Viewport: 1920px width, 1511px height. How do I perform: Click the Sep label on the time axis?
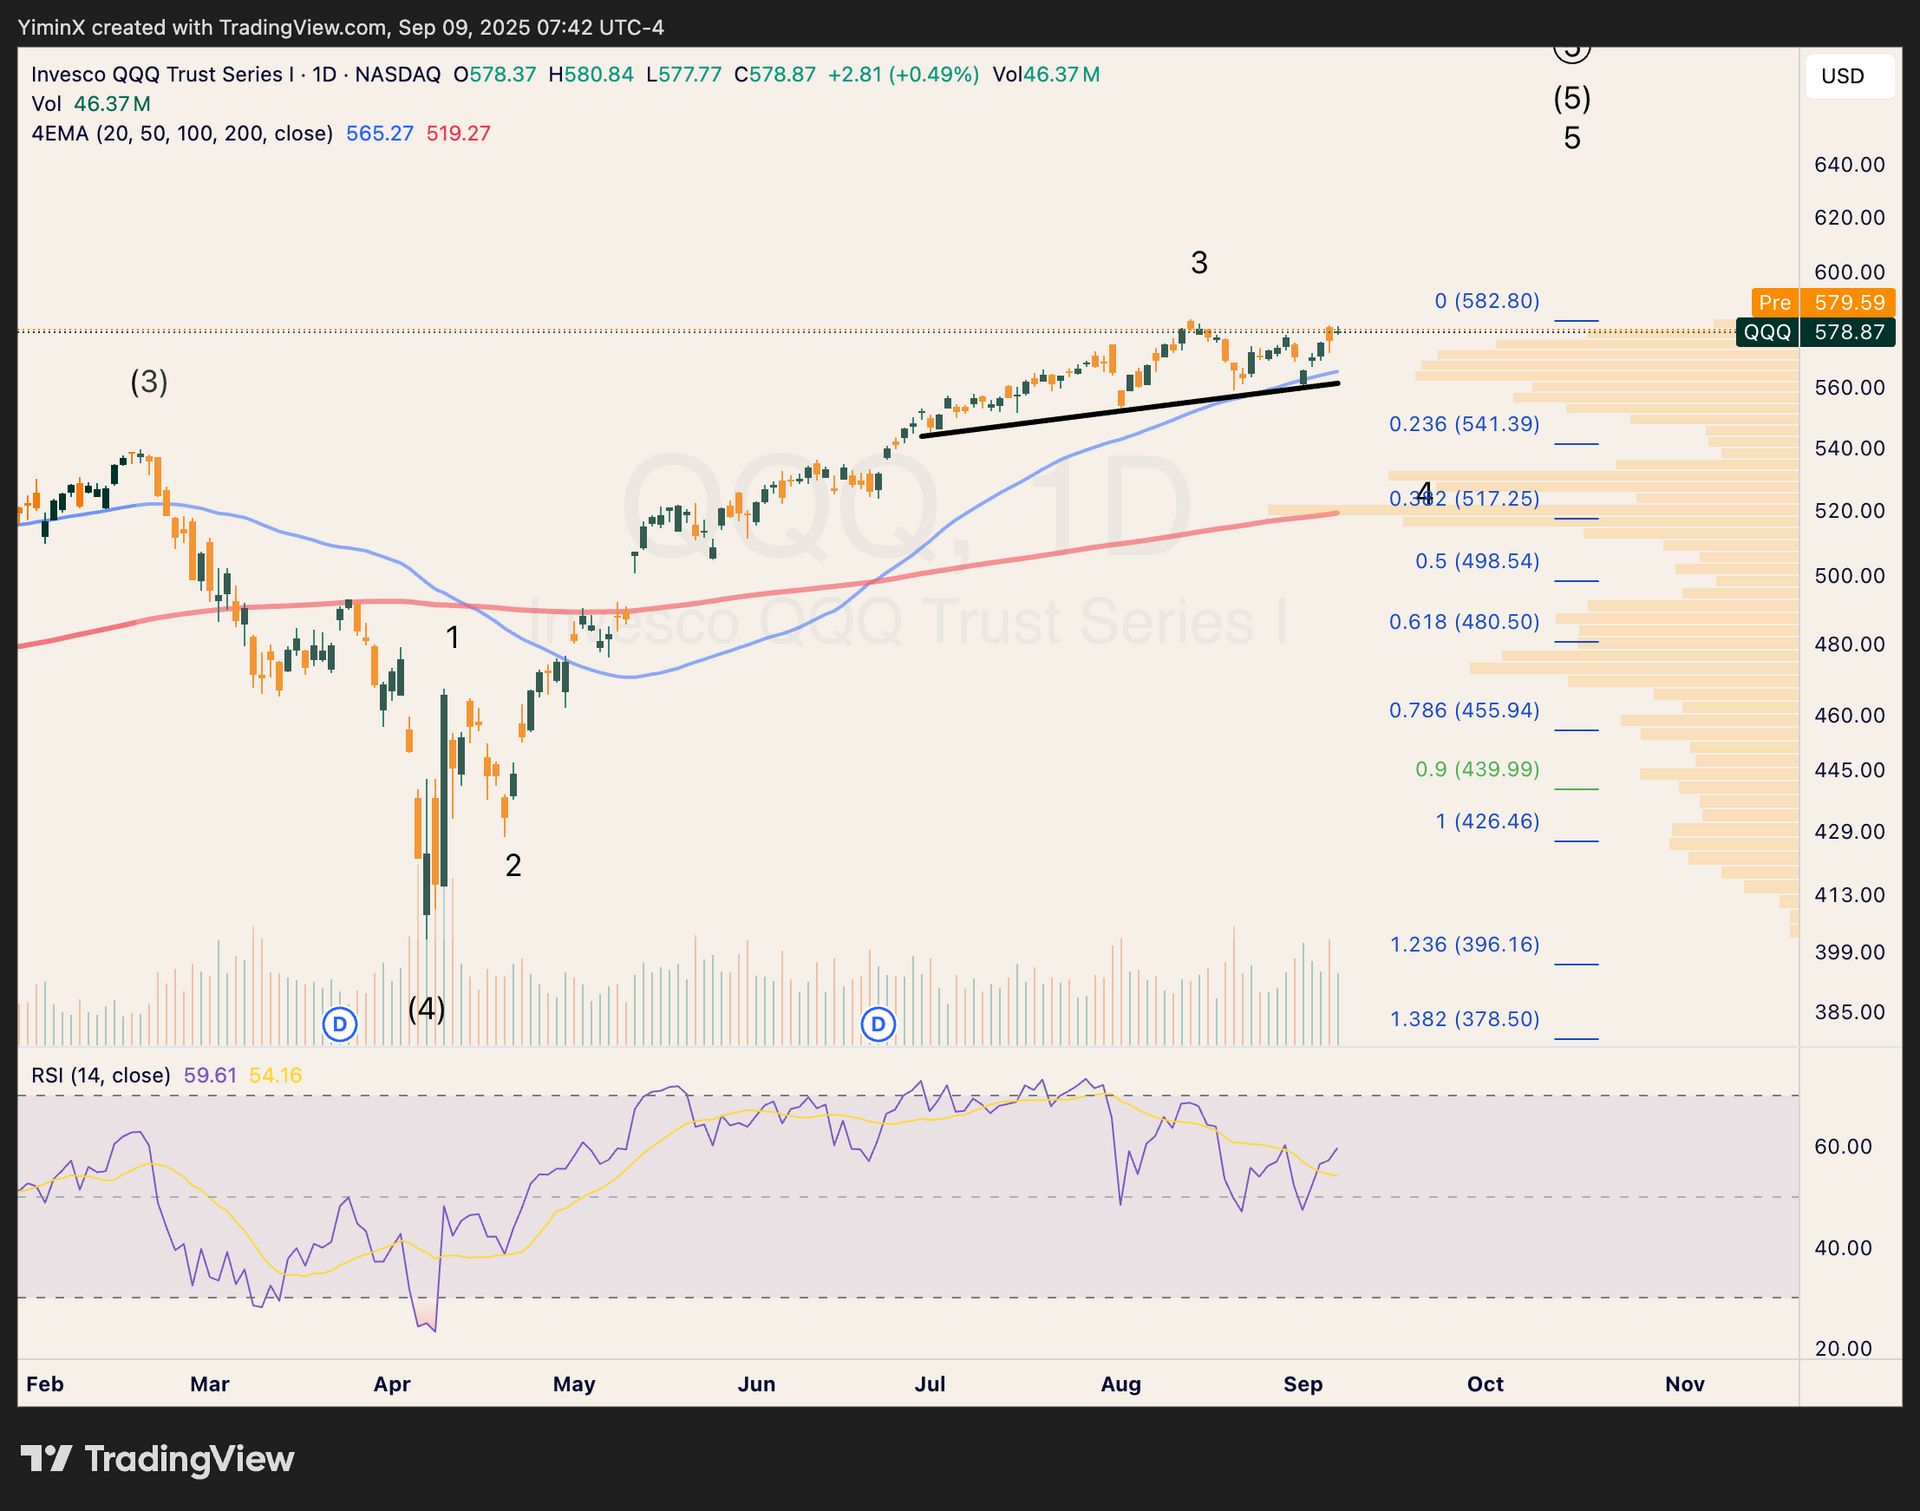[1302, 1384]
